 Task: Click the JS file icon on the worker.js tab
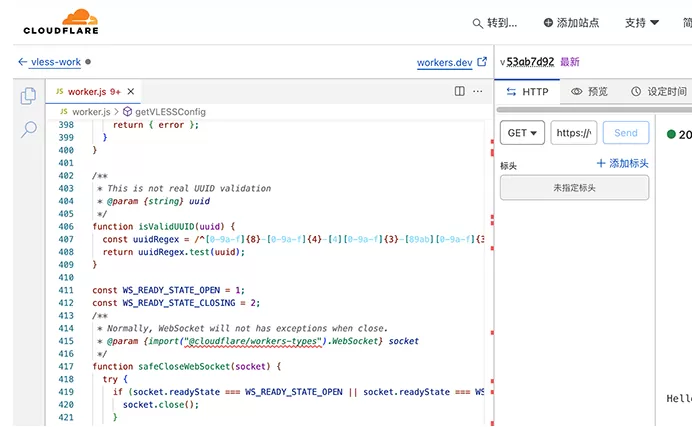point(60,91)
